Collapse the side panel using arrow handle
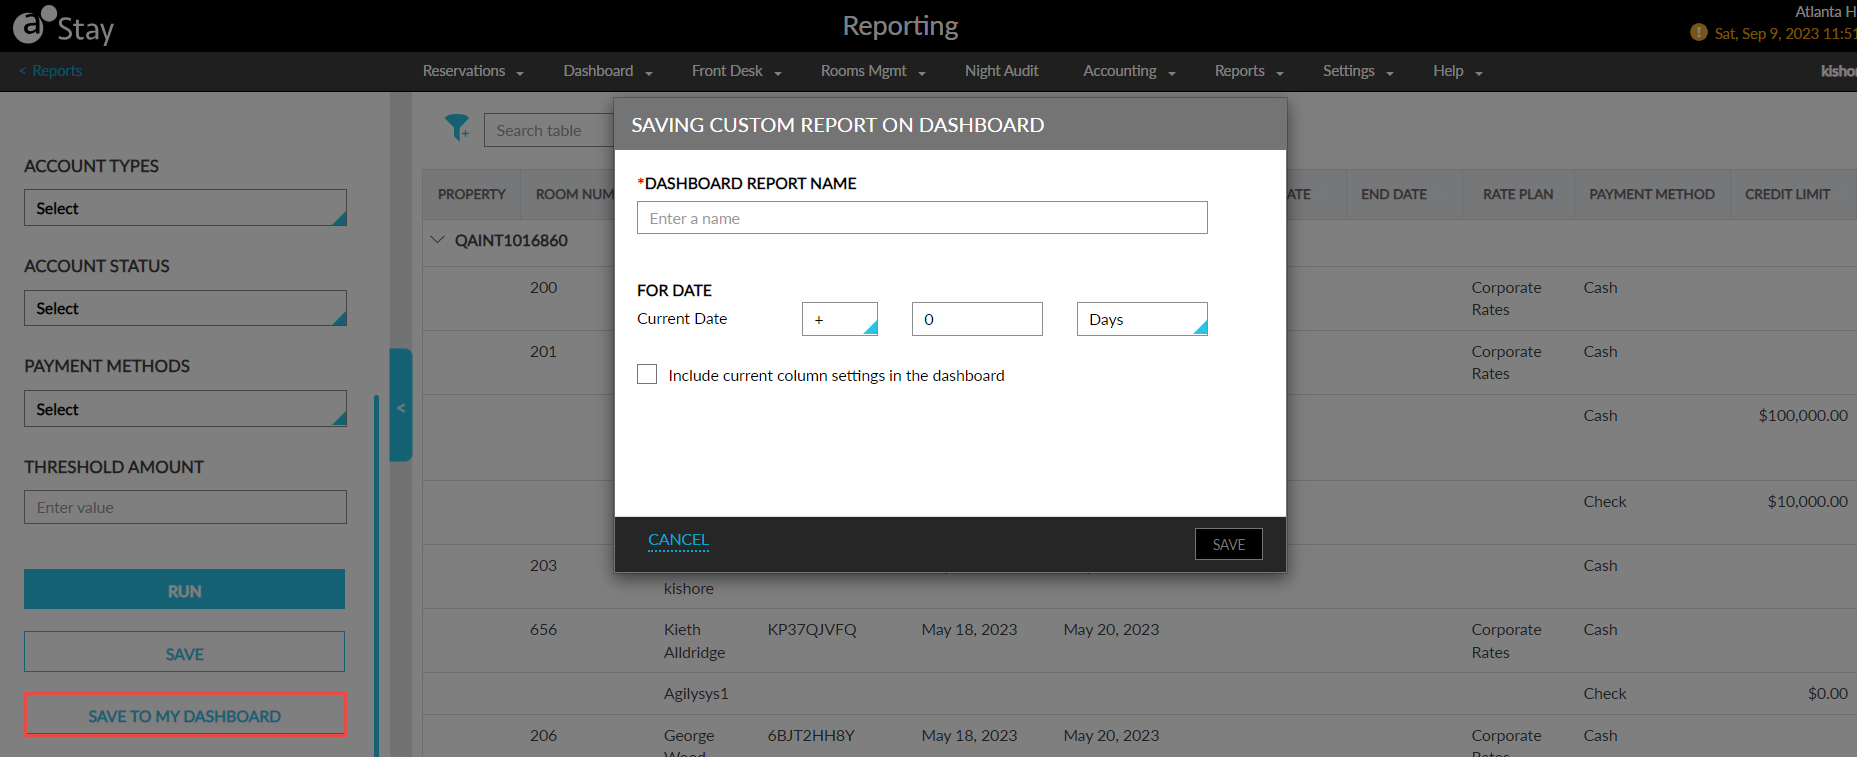Image resolution: width=1857 pixels, height=757 pixels. [401, 406]
